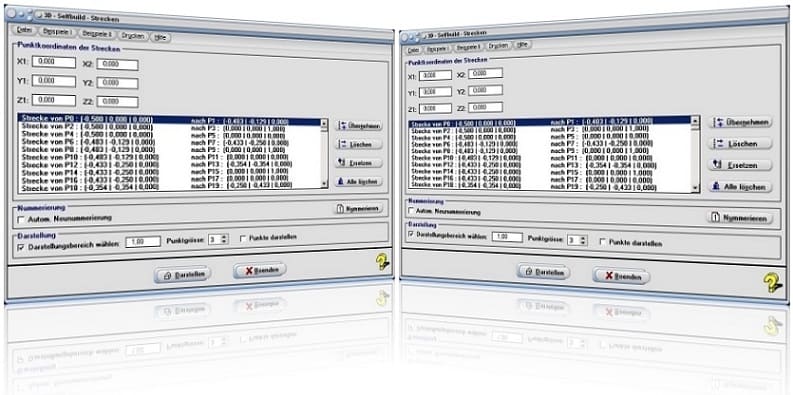This screenshot has width=793, height=395.
Task: Open the Datei menu in the left window
Action: [x=24, y=30]
